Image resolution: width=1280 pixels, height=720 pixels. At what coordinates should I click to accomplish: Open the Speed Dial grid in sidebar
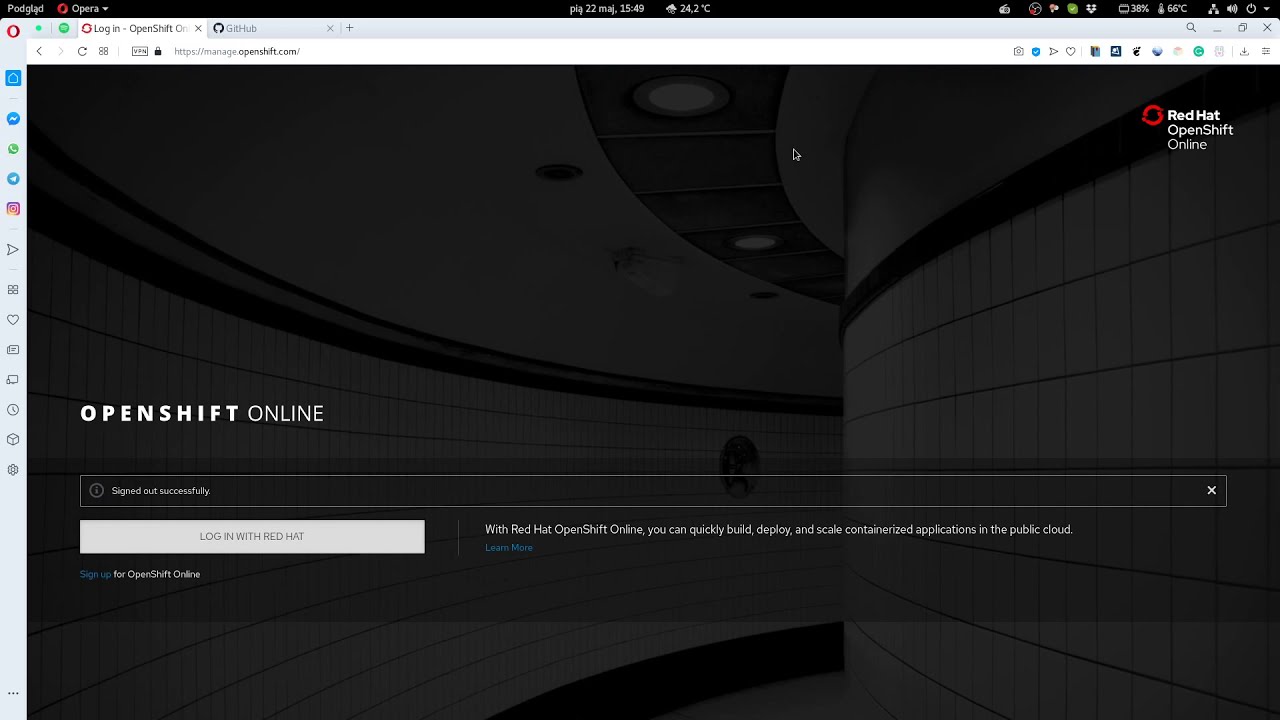click(13, 290)
